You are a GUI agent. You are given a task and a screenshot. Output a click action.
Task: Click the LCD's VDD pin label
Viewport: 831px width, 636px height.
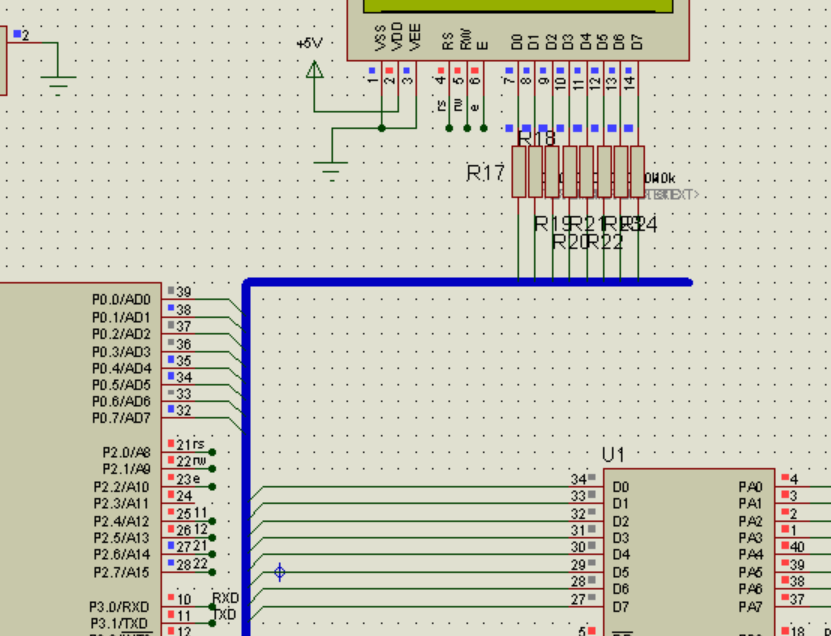397,37
